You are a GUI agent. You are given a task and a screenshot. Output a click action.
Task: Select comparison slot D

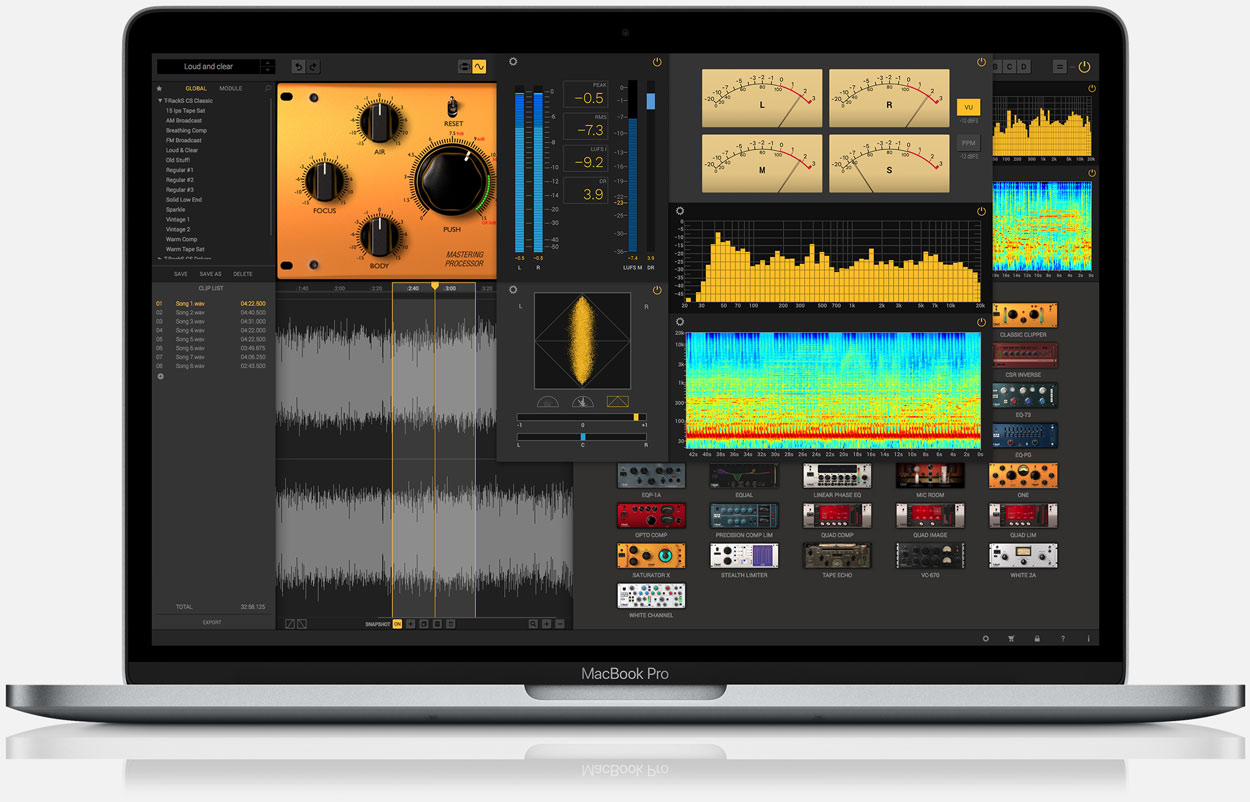point(1024,67)
